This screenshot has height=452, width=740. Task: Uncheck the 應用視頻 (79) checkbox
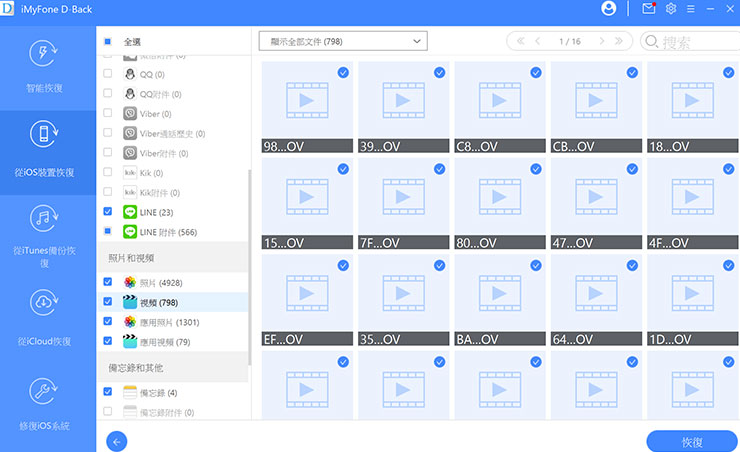pyautogui.click(x=108, y=341)
